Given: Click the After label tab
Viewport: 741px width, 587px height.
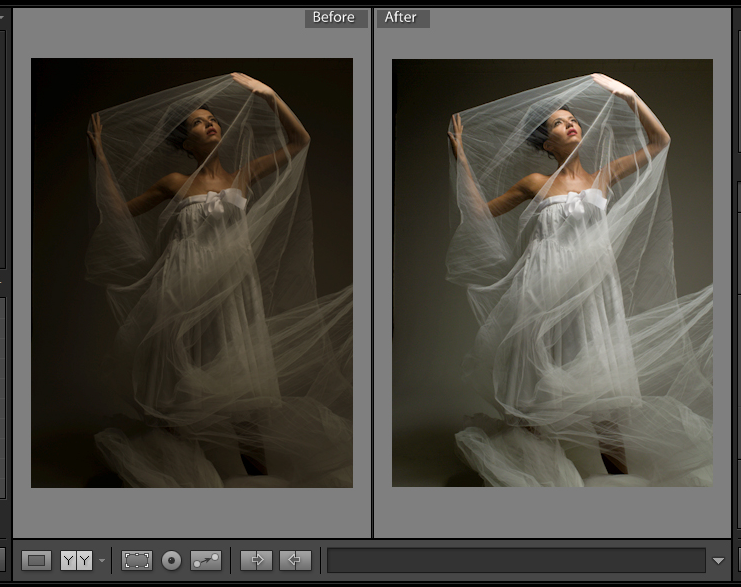Looking at the screenshot, I should pyautogui.click(x=402, y=17).
